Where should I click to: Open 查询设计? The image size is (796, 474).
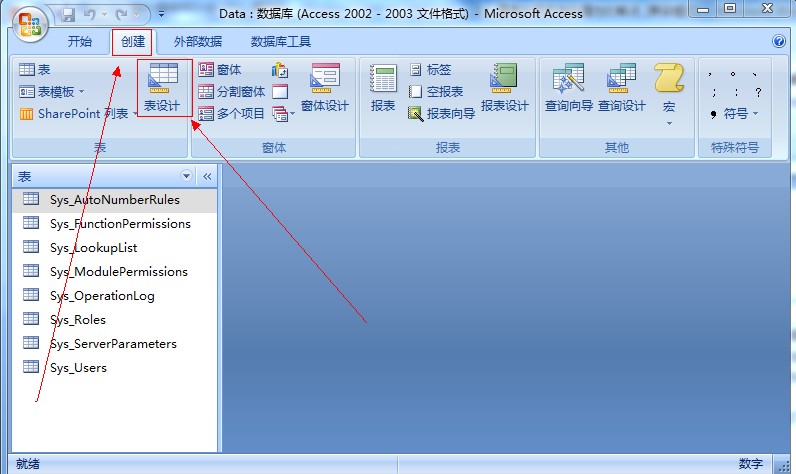click(x=622, y=87)
